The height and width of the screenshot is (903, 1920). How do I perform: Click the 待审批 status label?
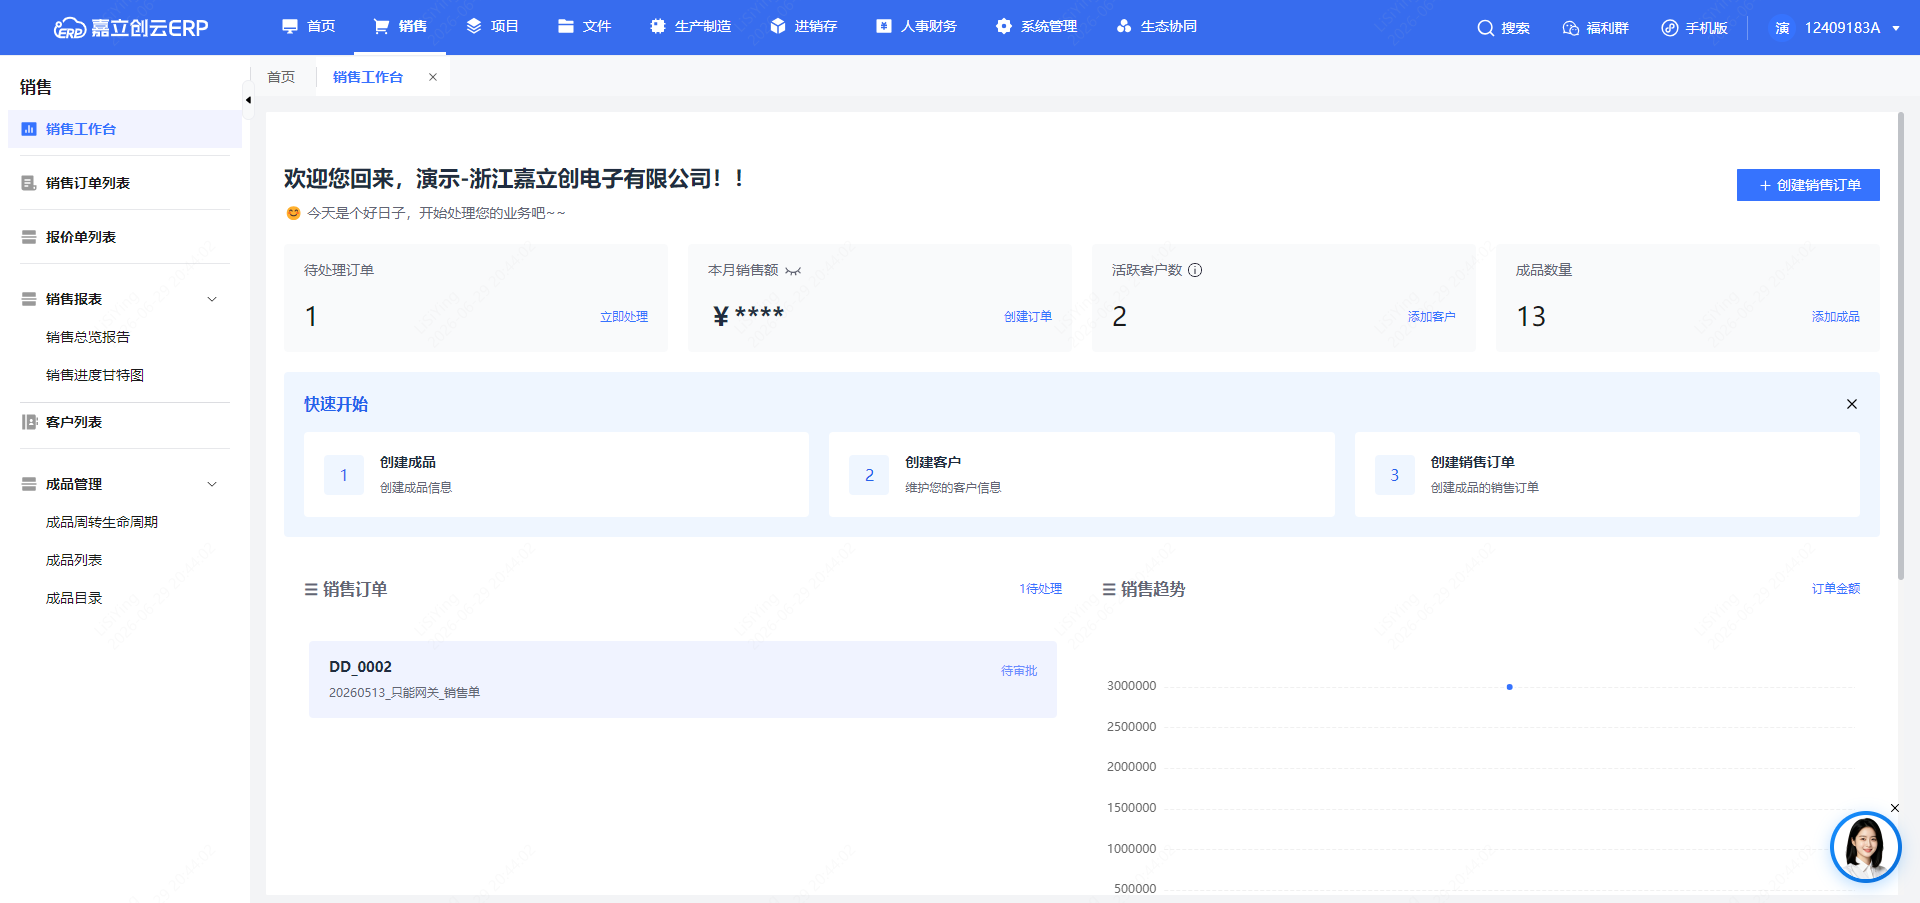pos(1019,671)
